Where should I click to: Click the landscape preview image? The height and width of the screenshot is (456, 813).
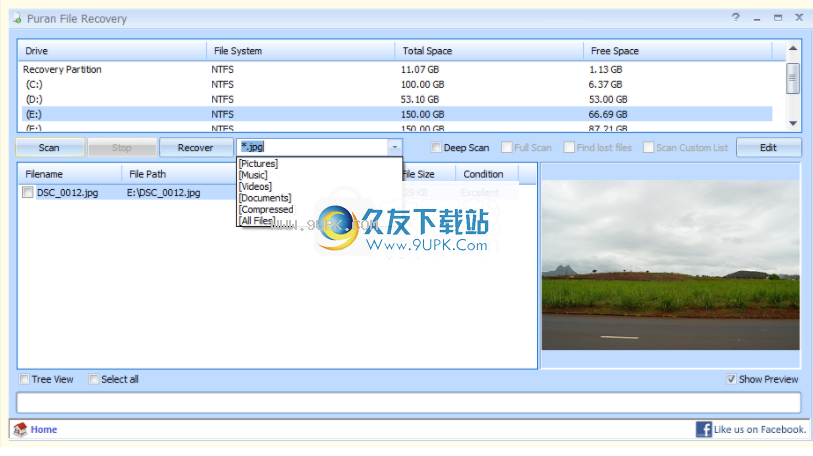point(670,265)
